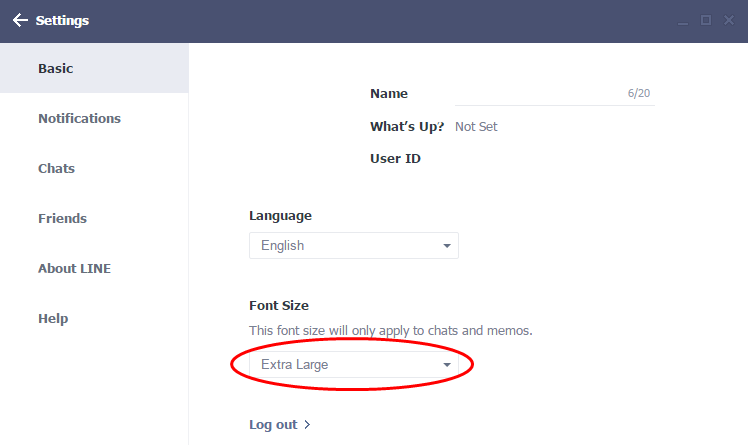This screenshot has height=445, width=748.
Task: Close the Settings window
Action: pos(727,20)
